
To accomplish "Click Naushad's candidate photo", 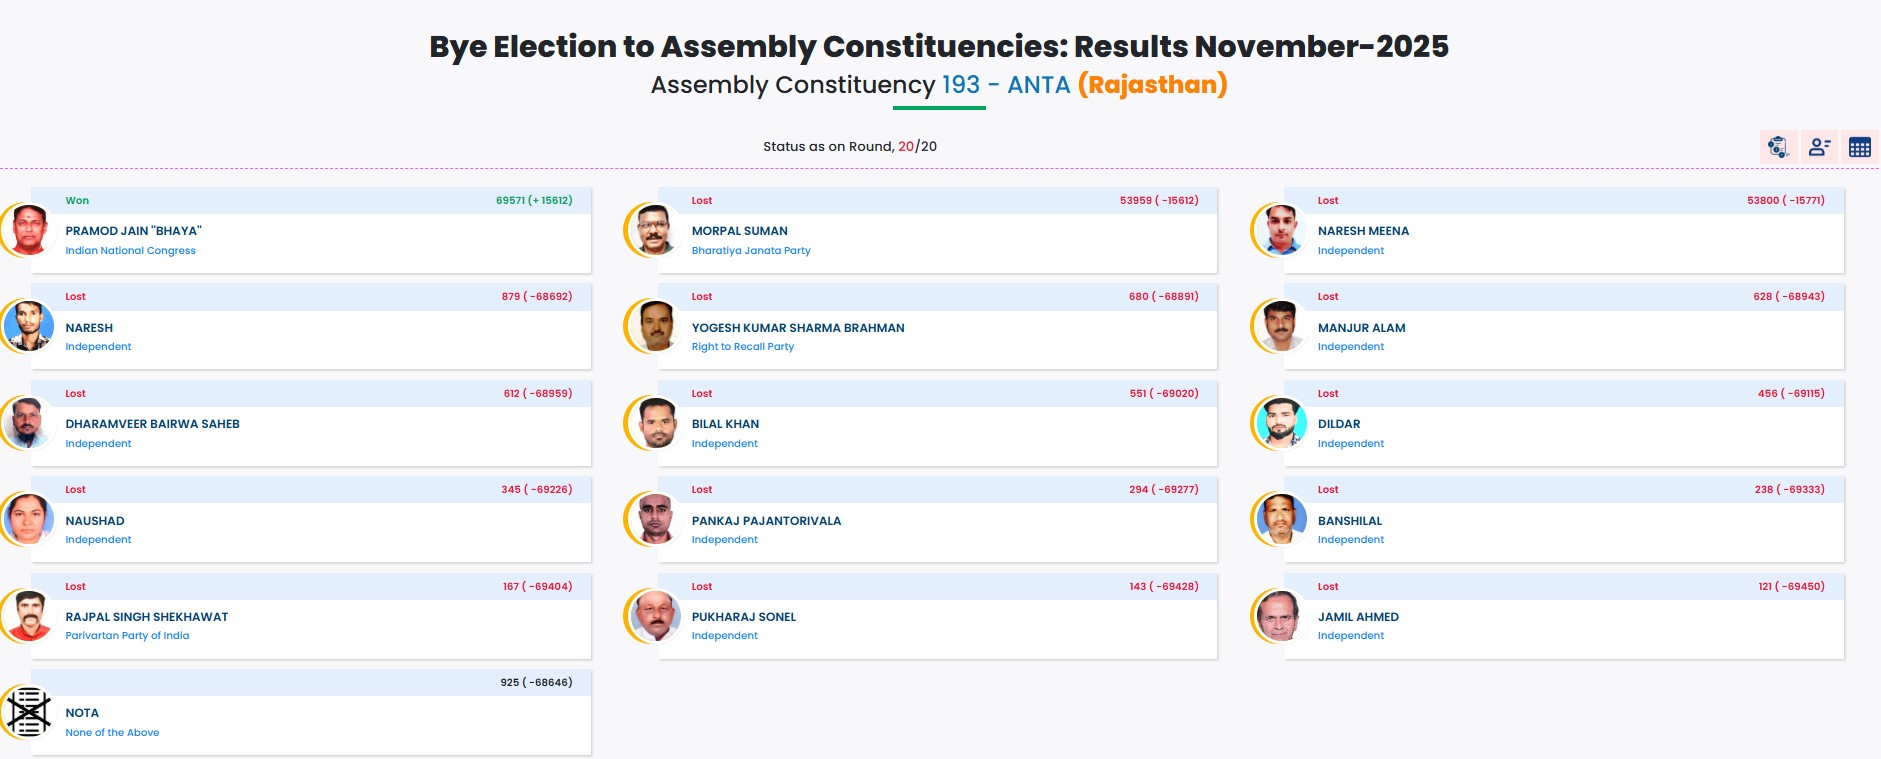I will pos(29,520).
